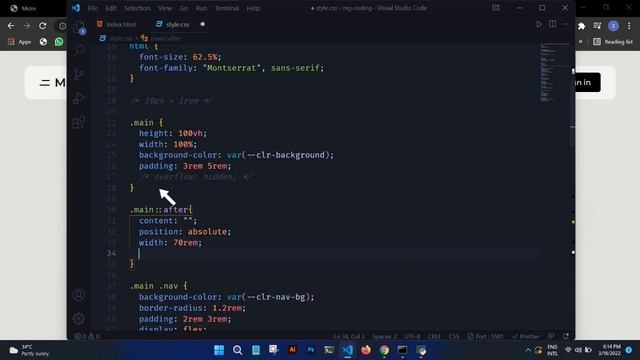Place cursor on line 34 number
Viewport: 640px width, 360px height.
[111, 253]
